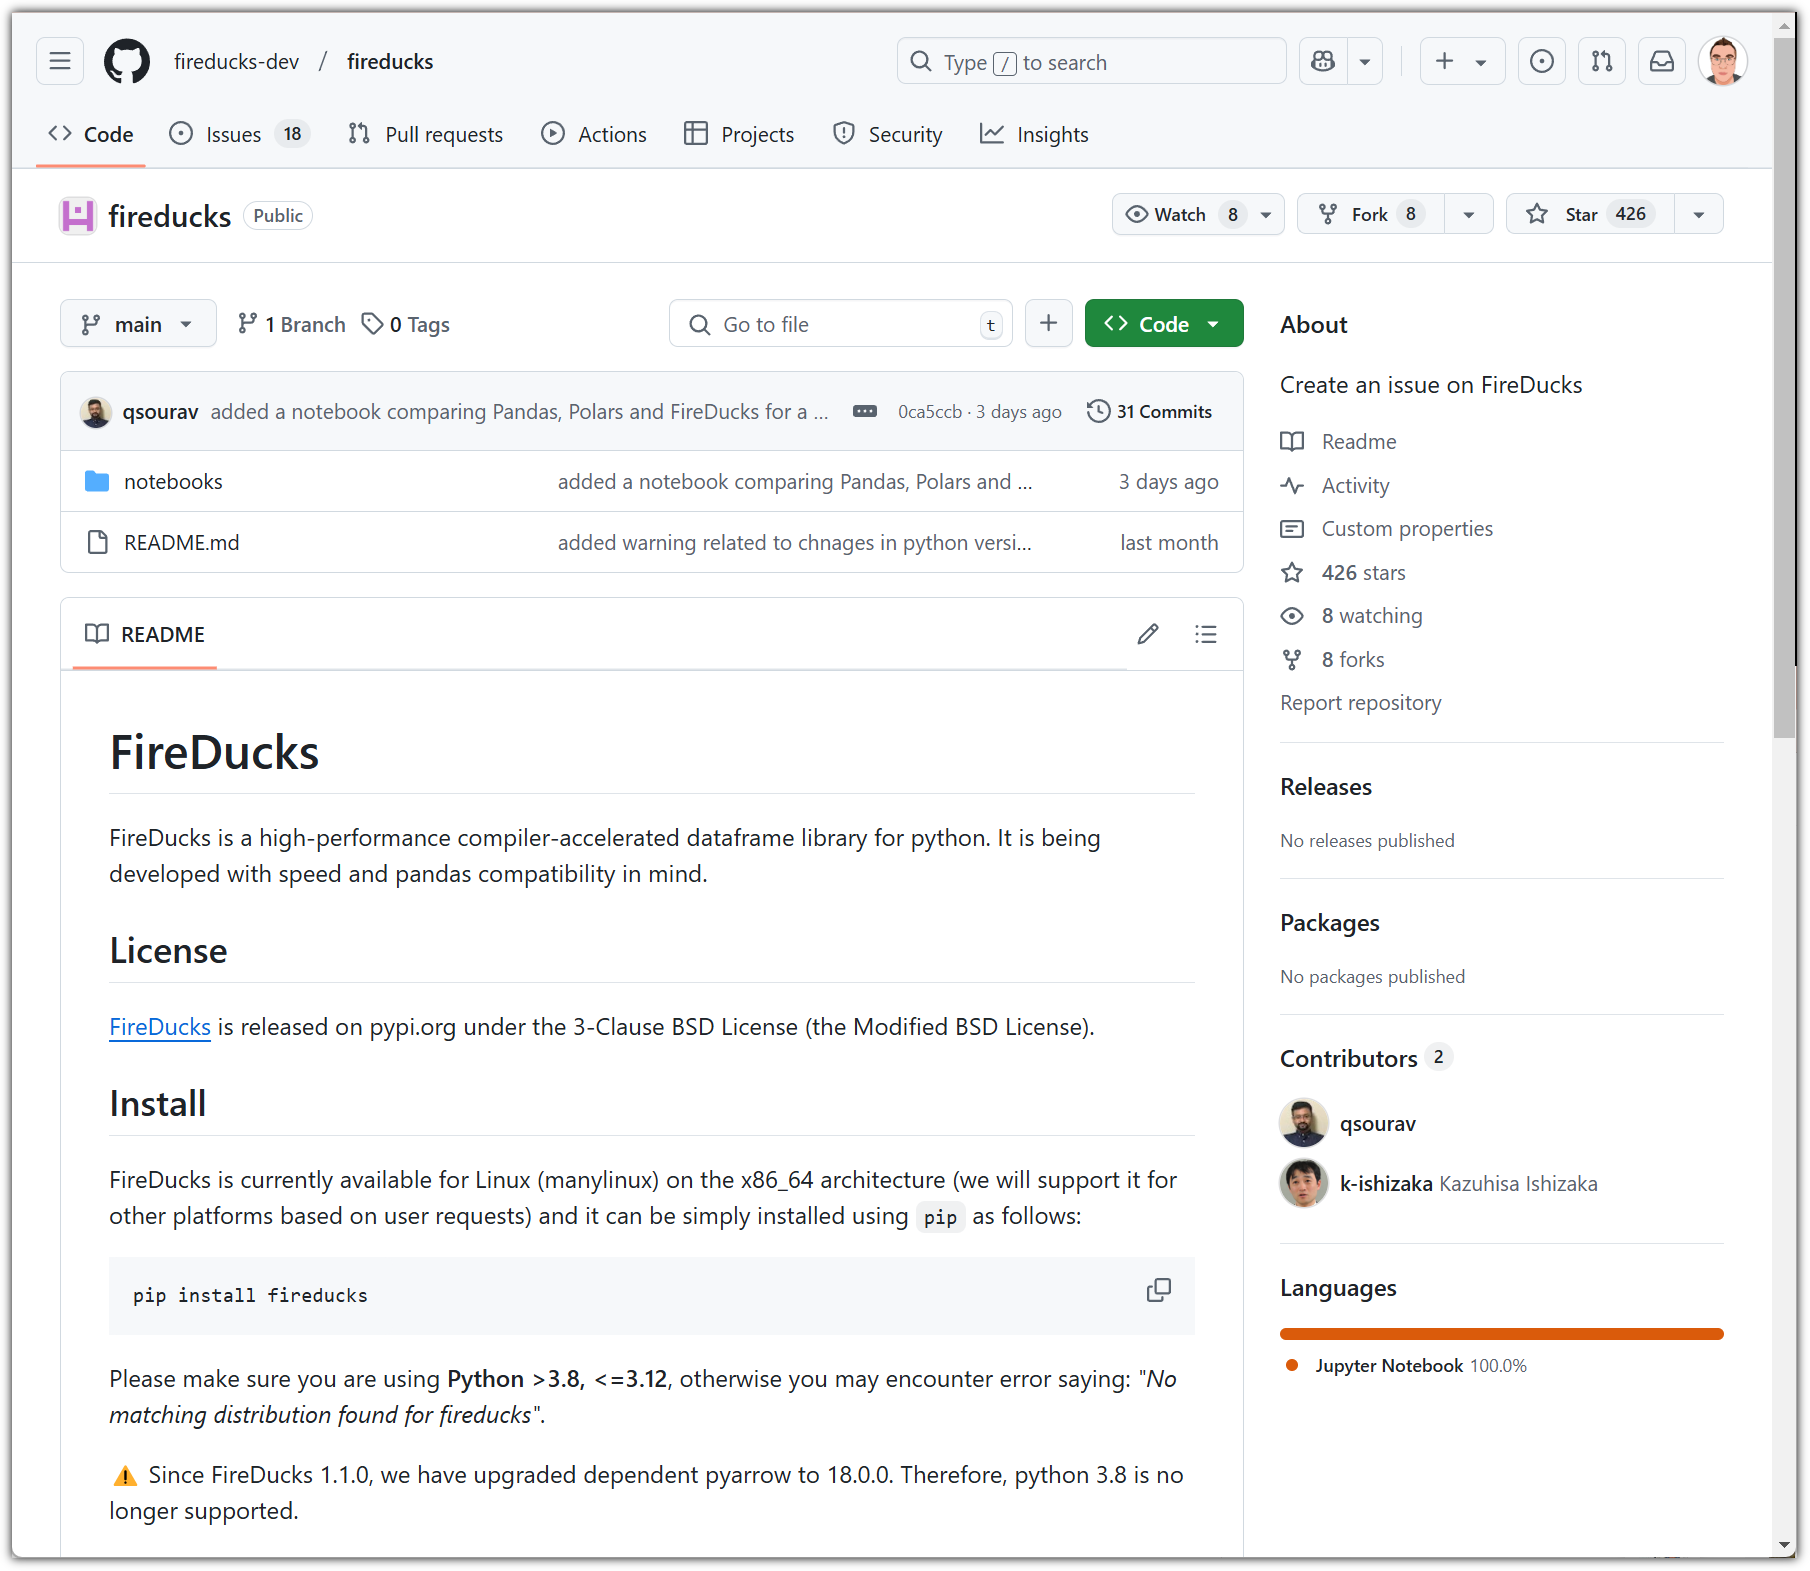Click the search field in the header
This screenshot has height=1571, width=1810.
pyautogui.click(x=1092, y=61)
